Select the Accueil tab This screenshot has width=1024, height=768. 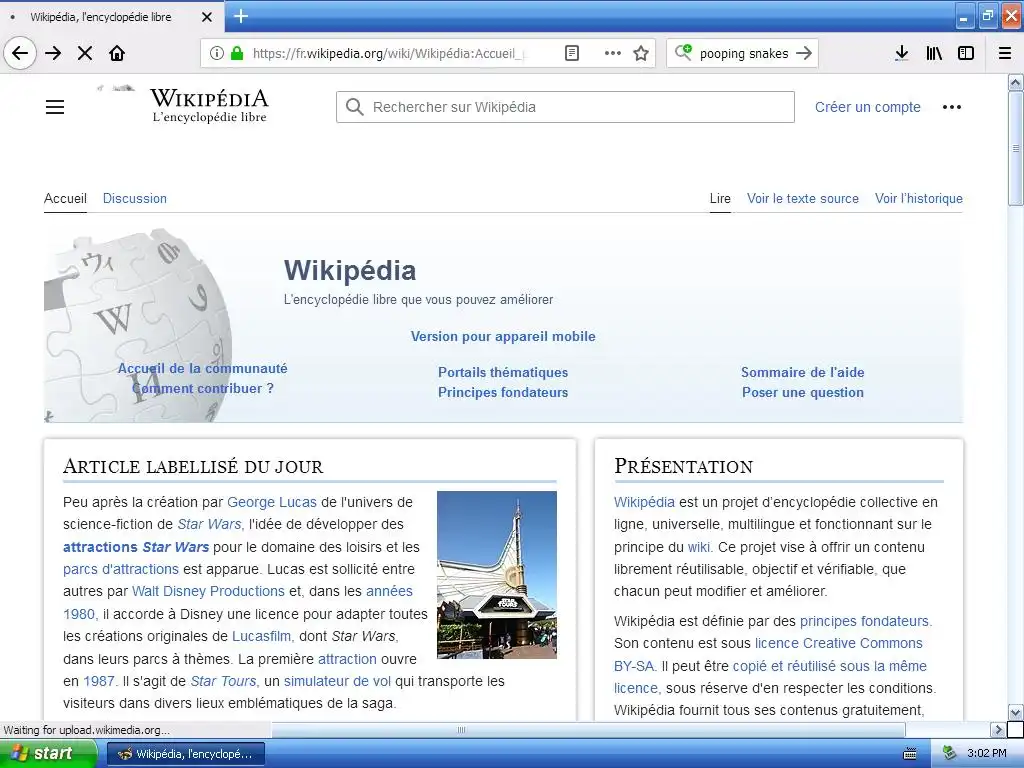click(65, 199)
